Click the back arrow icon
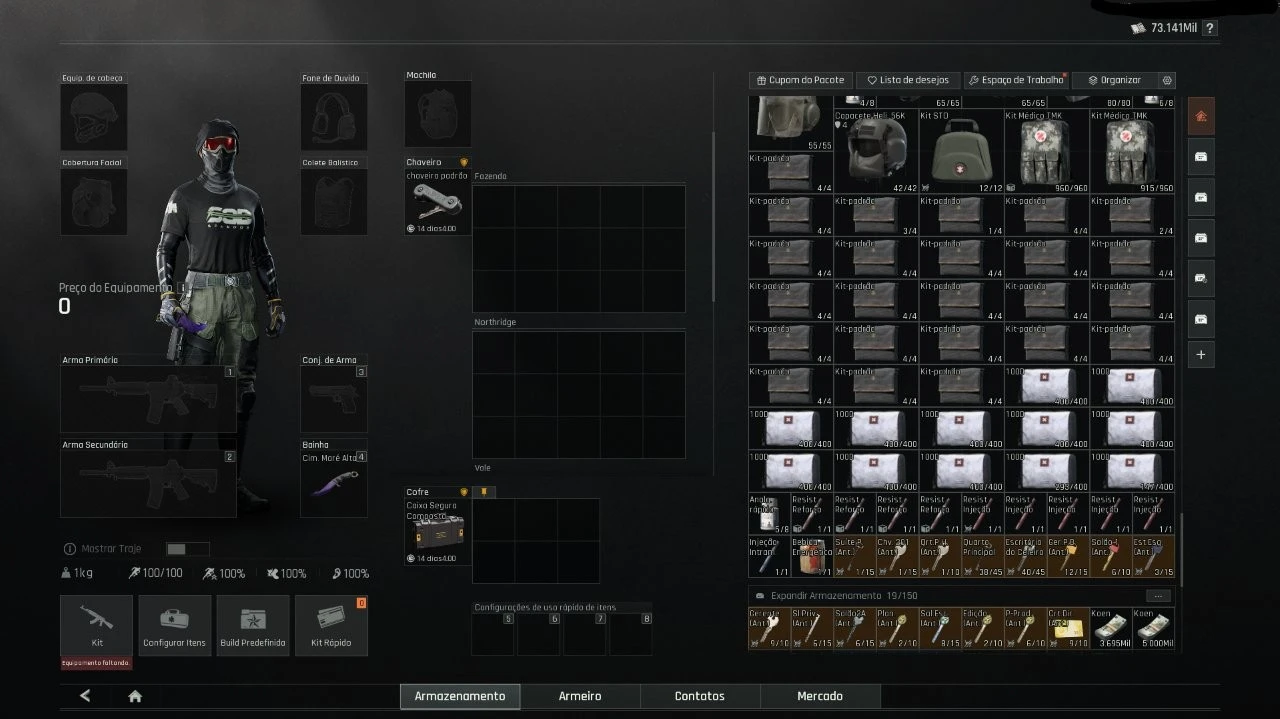The width and height of the screenshot is (1280, 719). [x=85, y=696]
